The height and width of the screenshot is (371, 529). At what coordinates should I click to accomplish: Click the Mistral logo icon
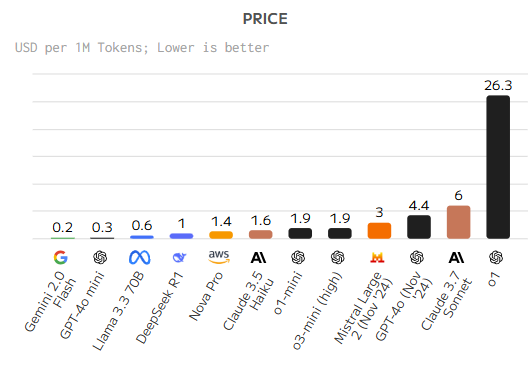377,258
